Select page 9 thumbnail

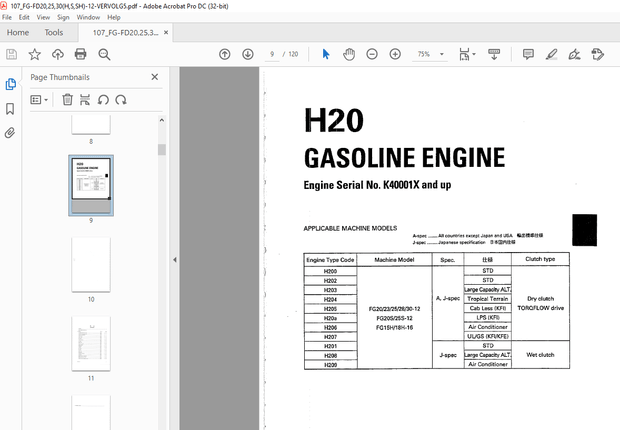tap(91, 185)
